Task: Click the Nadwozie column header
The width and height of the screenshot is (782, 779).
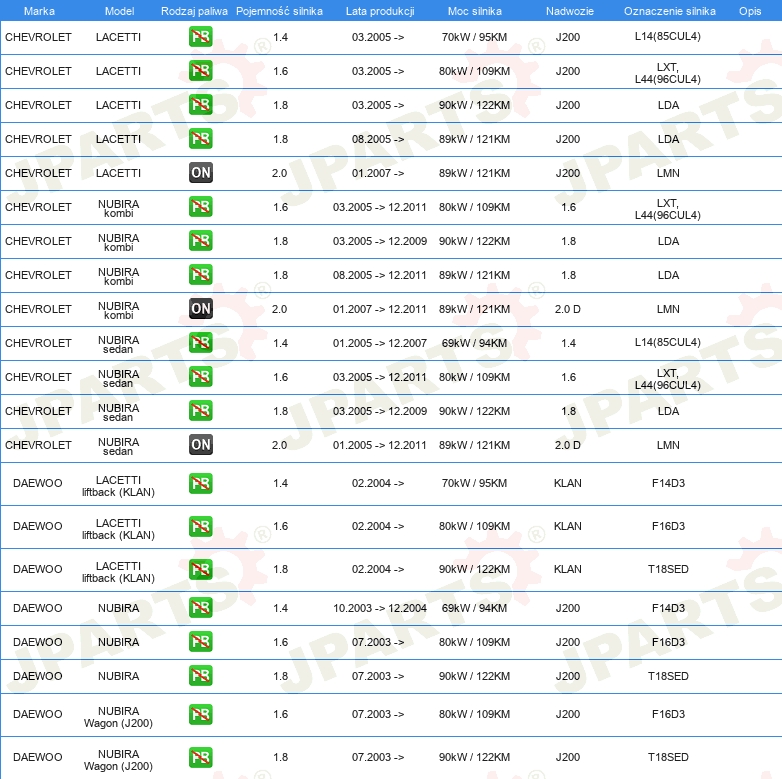Action: pyautogui.click(x=570, y=11)
